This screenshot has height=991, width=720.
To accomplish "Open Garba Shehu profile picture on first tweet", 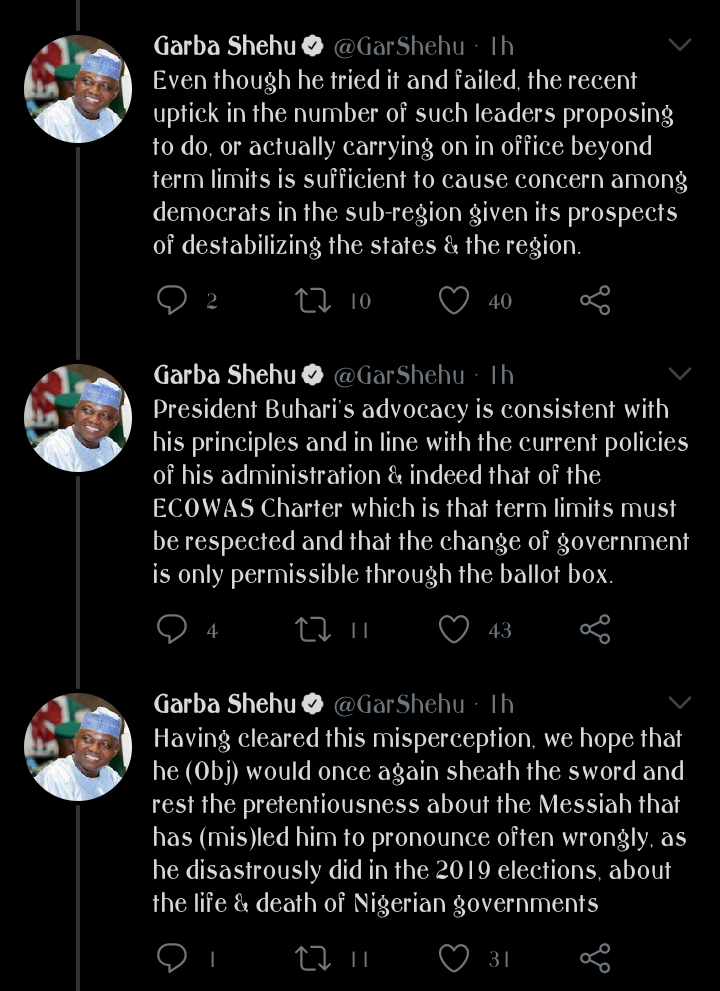I will (78, 89).
